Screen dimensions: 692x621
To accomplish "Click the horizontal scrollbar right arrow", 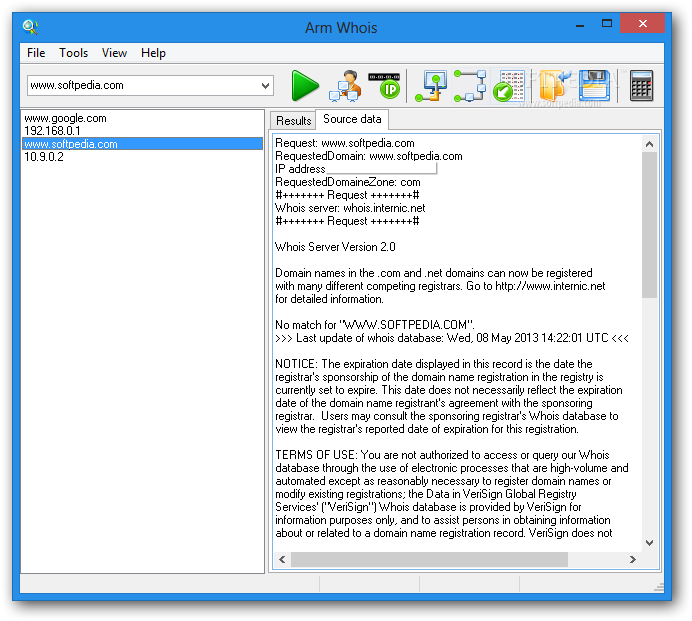I will (x=632, y=559).
